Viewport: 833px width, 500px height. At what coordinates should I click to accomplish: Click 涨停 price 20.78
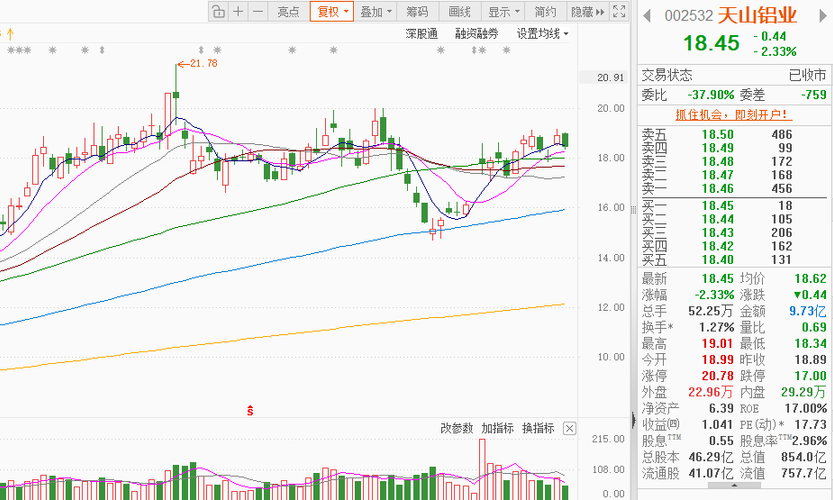[717, 376]
